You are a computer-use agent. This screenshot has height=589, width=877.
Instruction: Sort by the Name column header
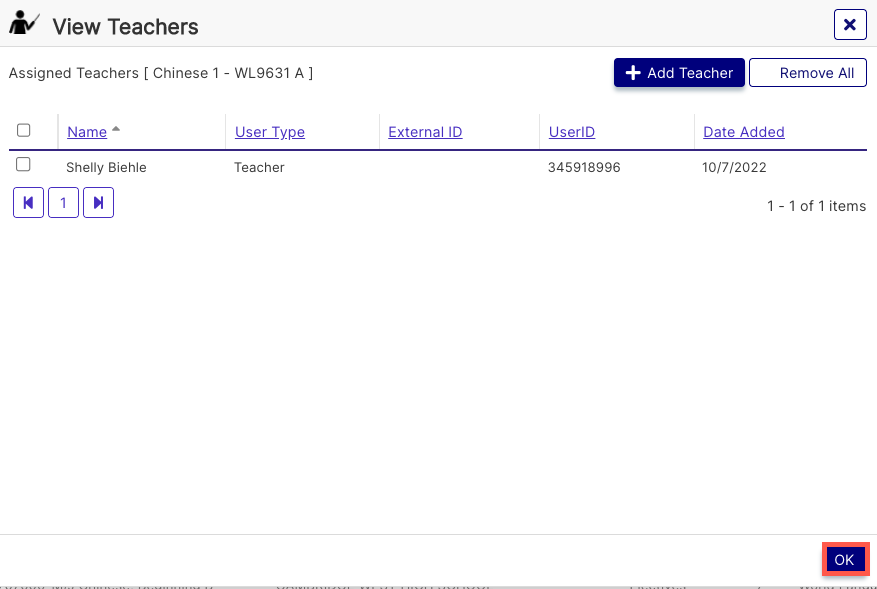[x=87, y=132]
